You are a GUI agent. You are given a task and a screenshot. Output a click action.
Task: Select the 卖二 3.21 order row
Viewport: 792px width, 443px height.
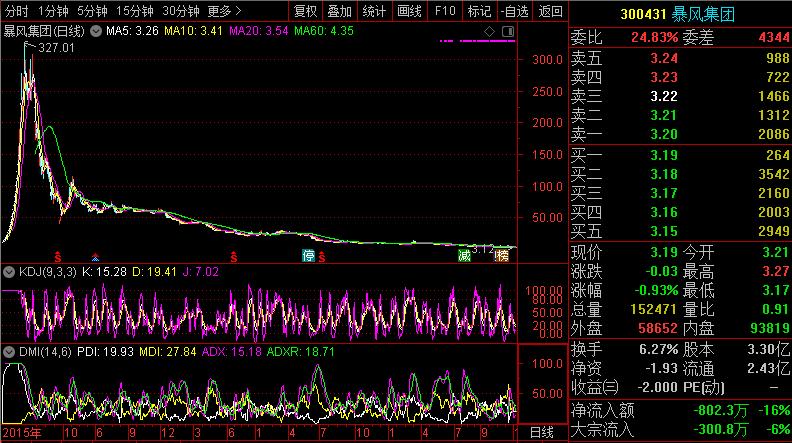[680, 115]
